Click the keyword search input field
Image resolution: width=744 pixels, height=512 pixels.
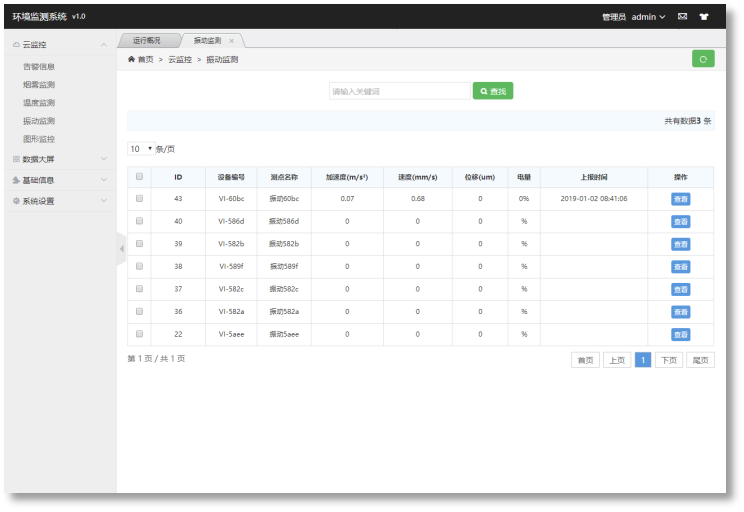coord(399,91)
